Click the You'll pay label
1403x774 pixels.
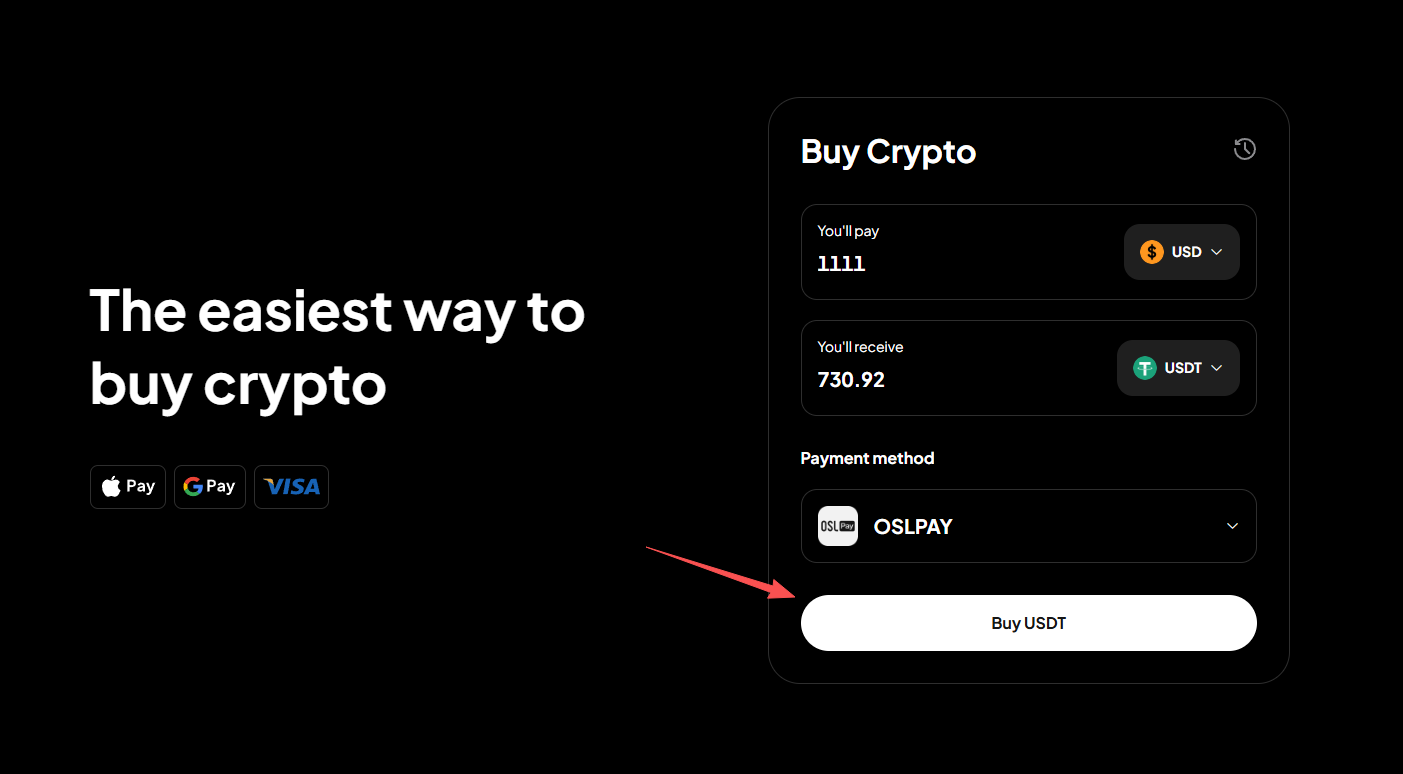848,231
